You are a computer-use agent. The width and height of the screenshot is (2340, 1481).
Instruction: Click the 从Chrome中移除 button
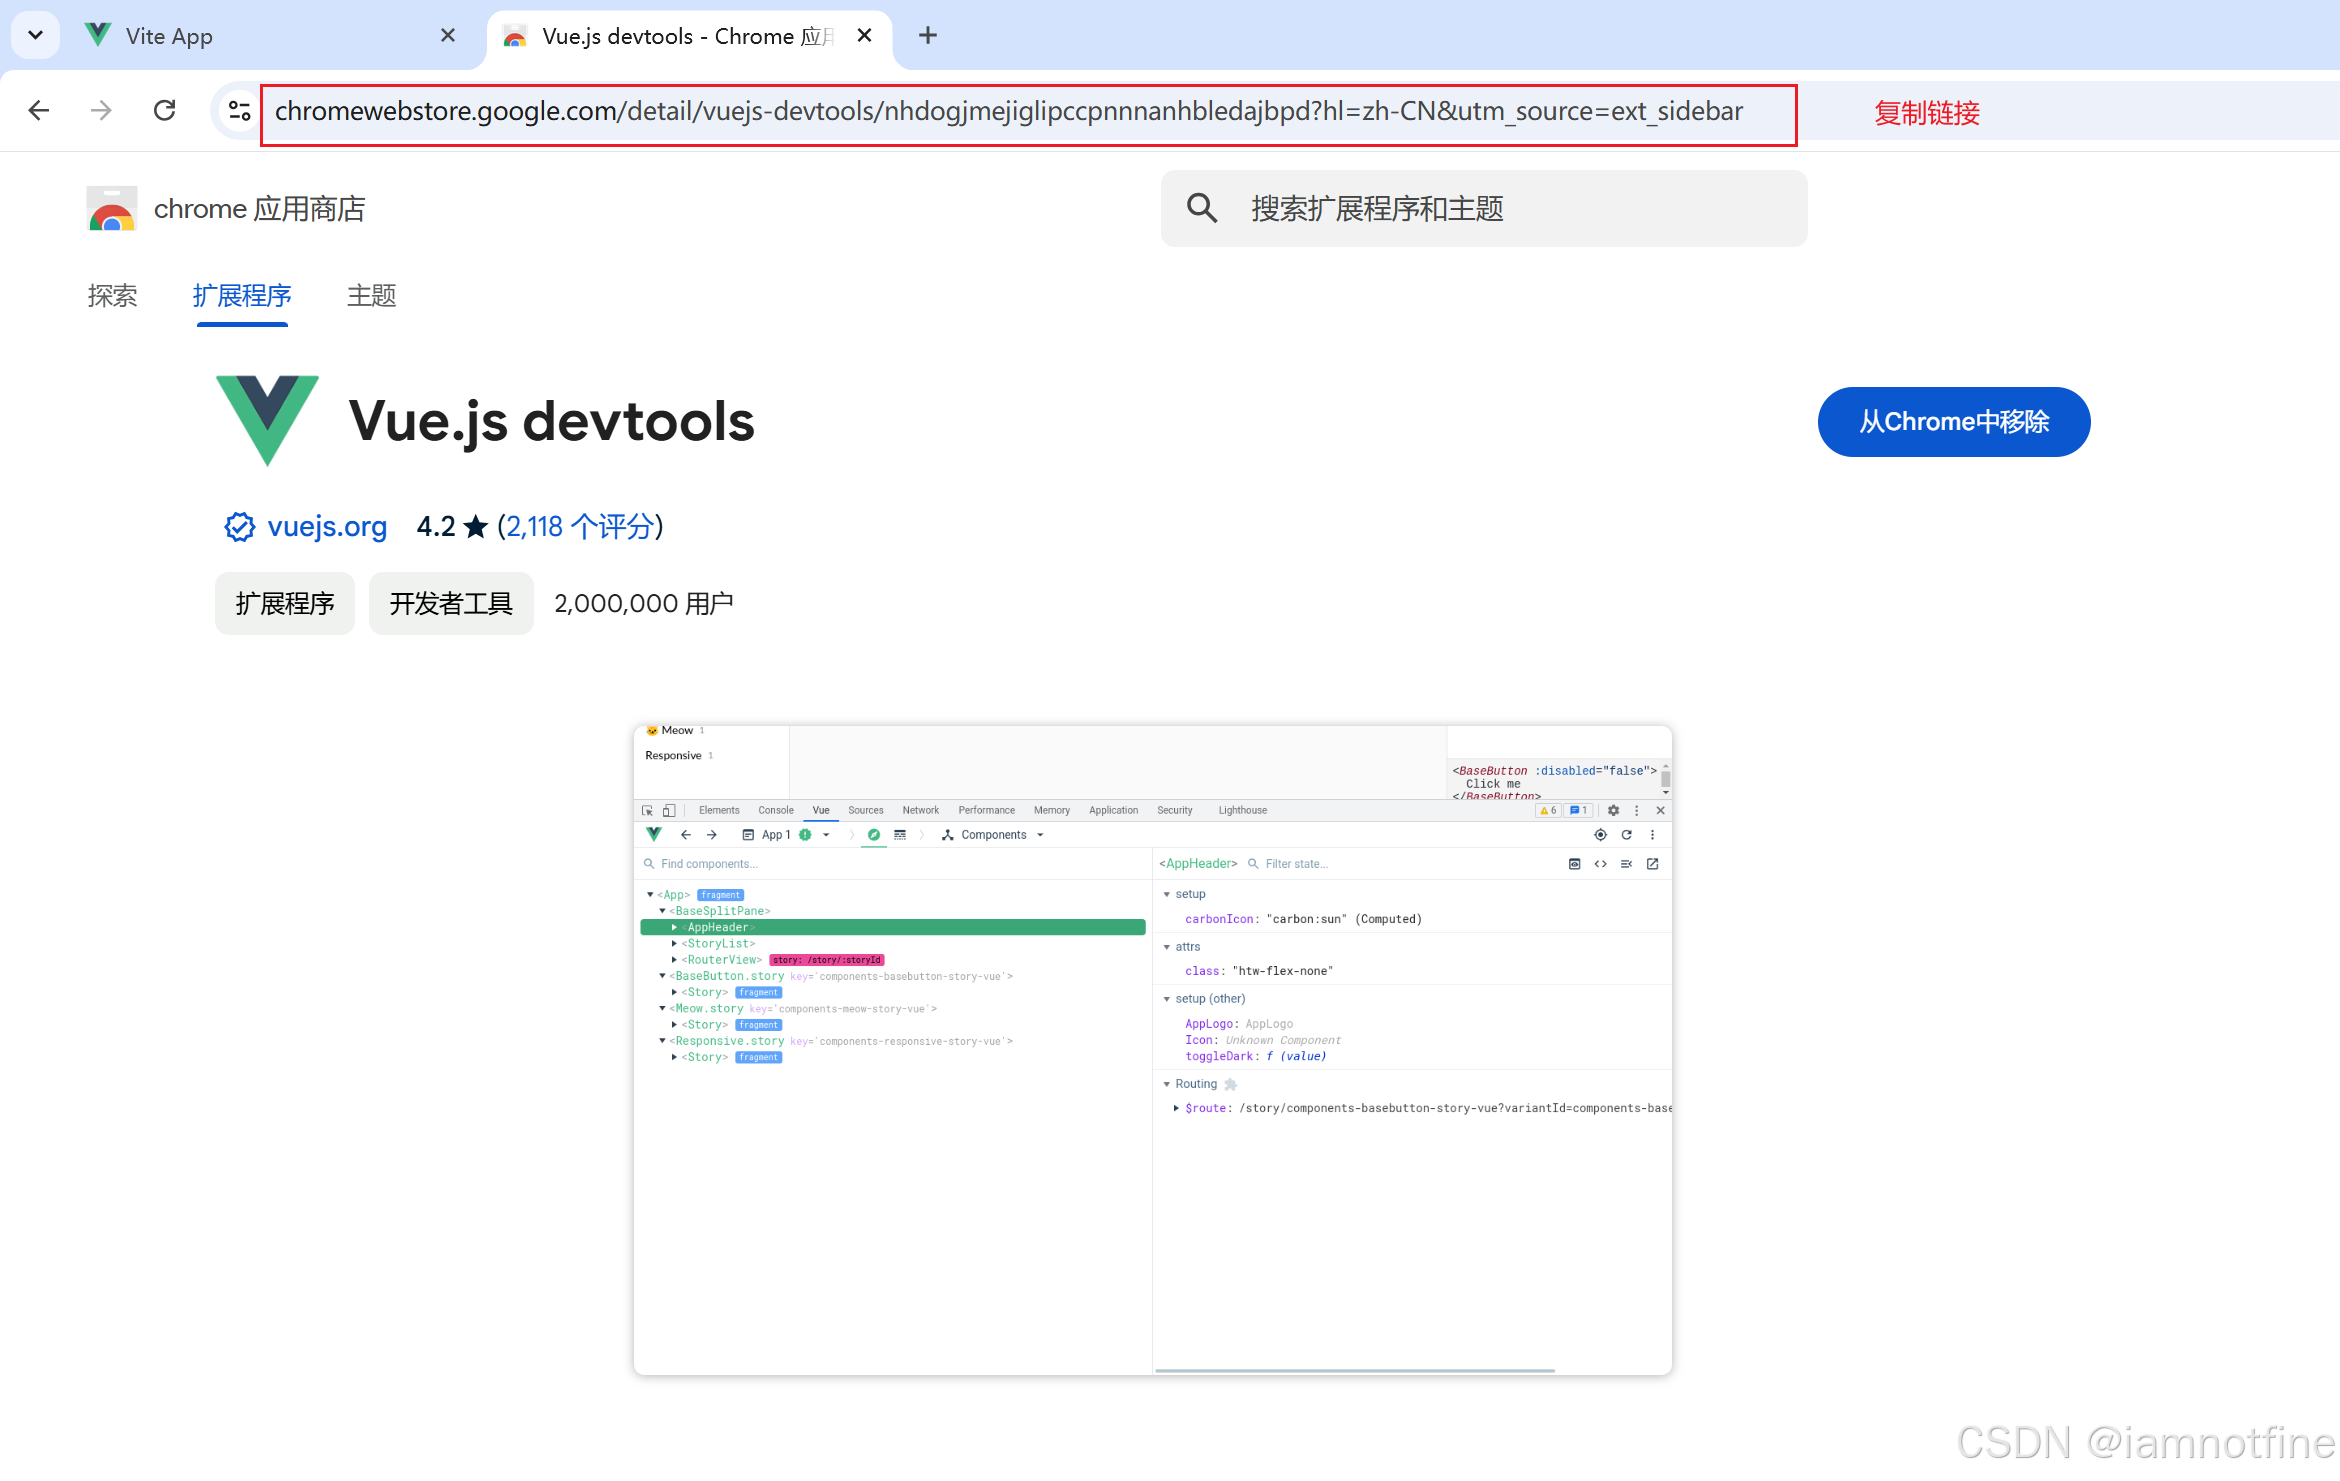(x=1953, y=421)
